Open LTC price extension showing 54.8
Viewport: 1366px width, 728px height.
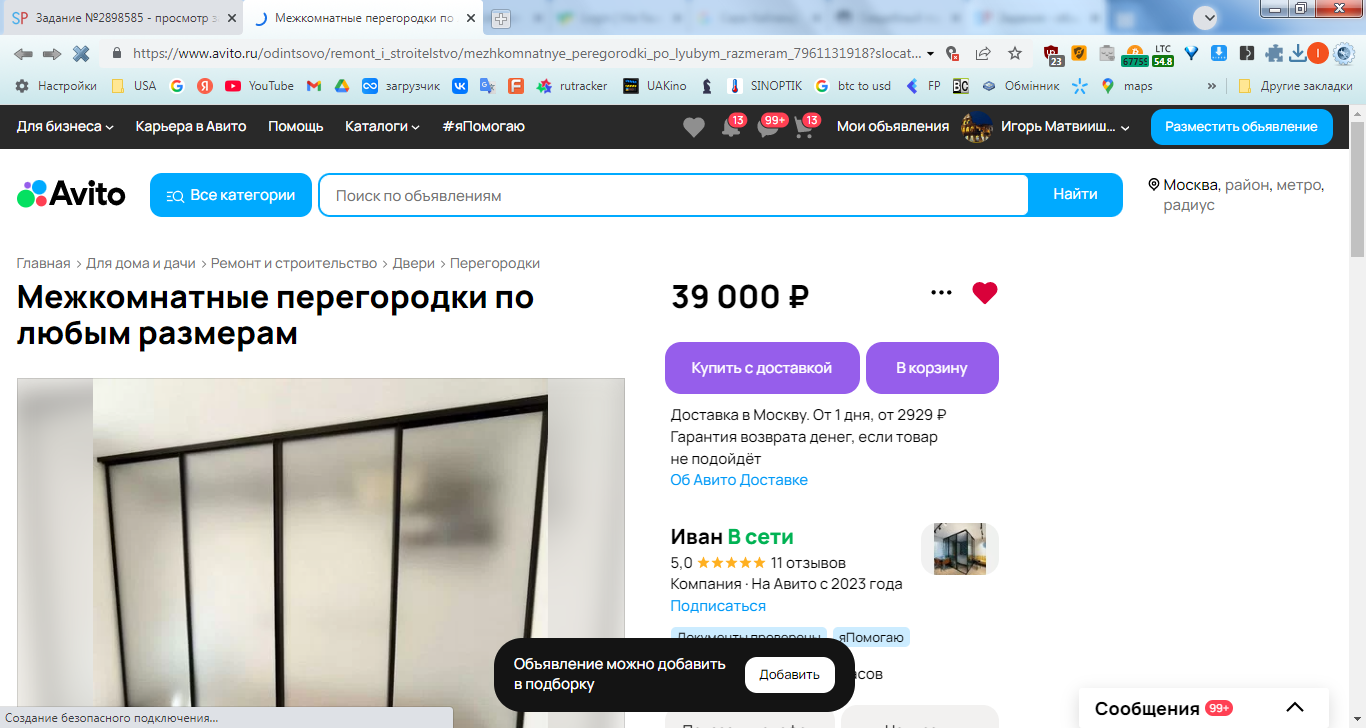pos(1163,54)
